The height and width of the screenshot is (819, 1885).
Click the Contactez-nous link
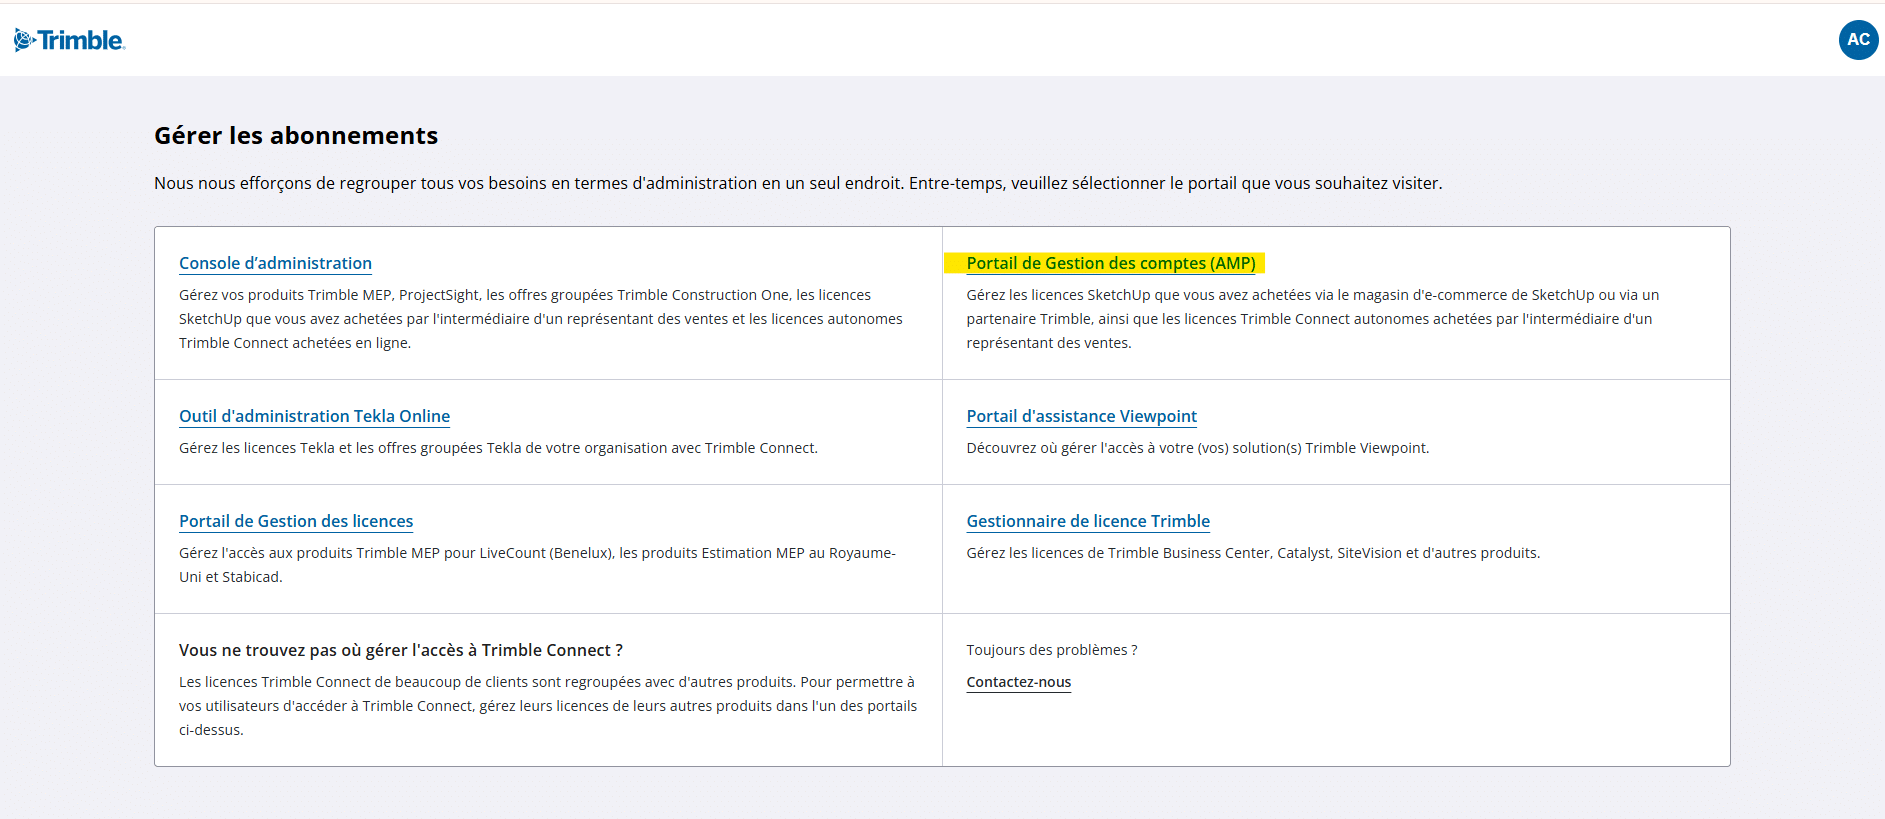coord(1018,682)
